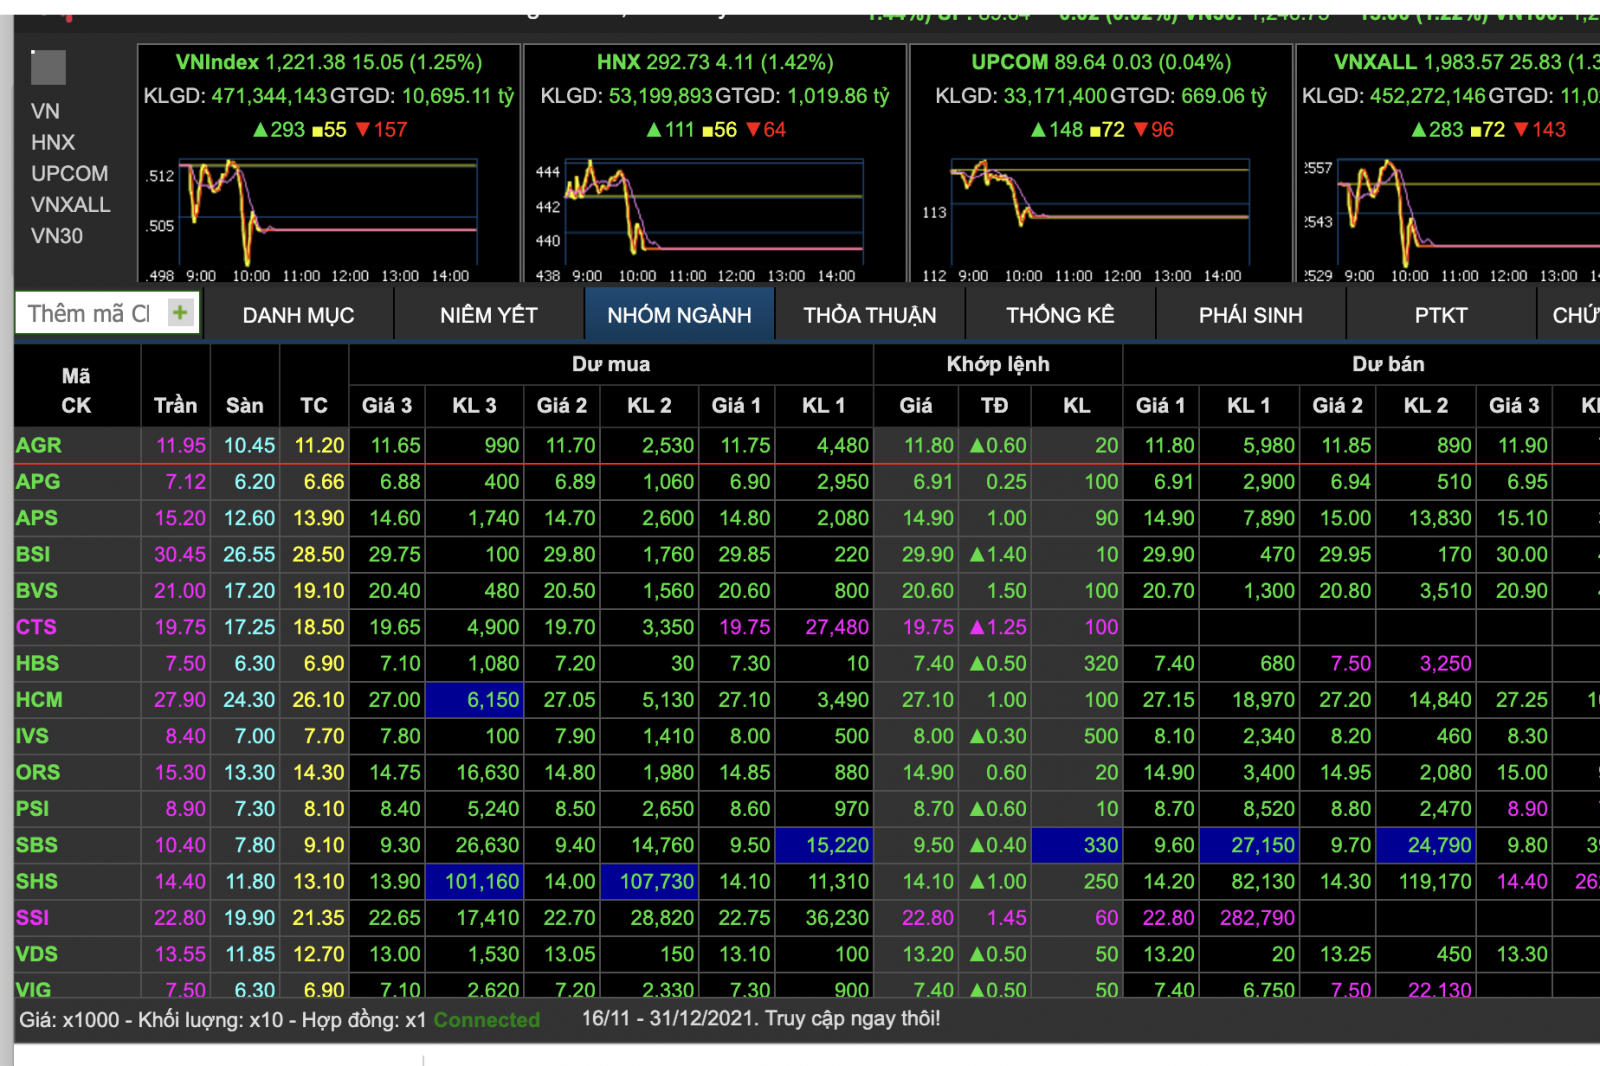Open stock symbol AGR

coord(39,445)
